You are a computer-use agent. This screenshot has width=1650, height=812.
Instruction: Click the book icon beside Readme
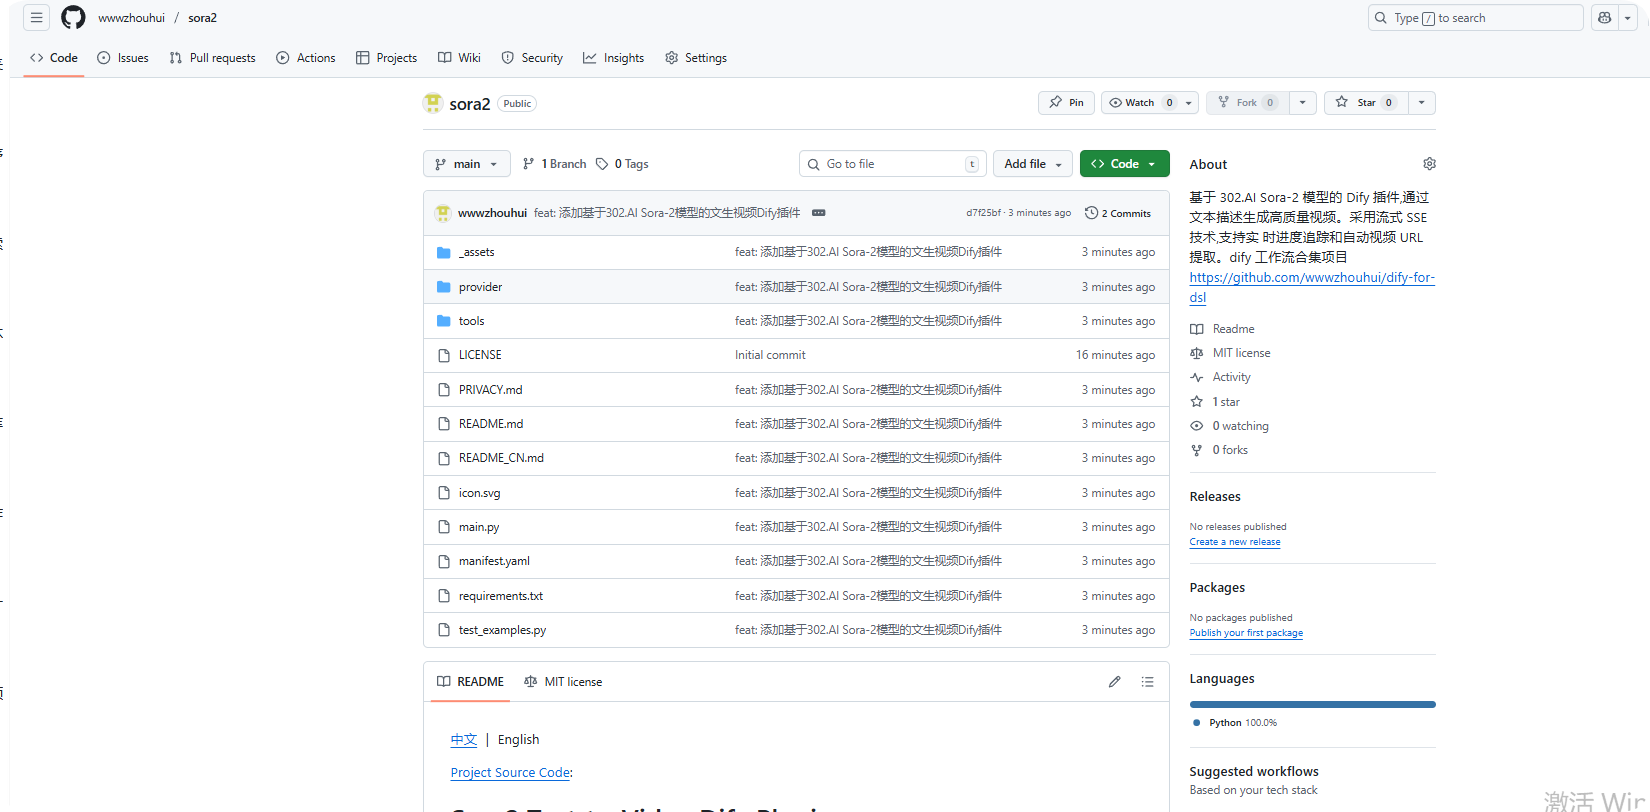point(1197,329)
